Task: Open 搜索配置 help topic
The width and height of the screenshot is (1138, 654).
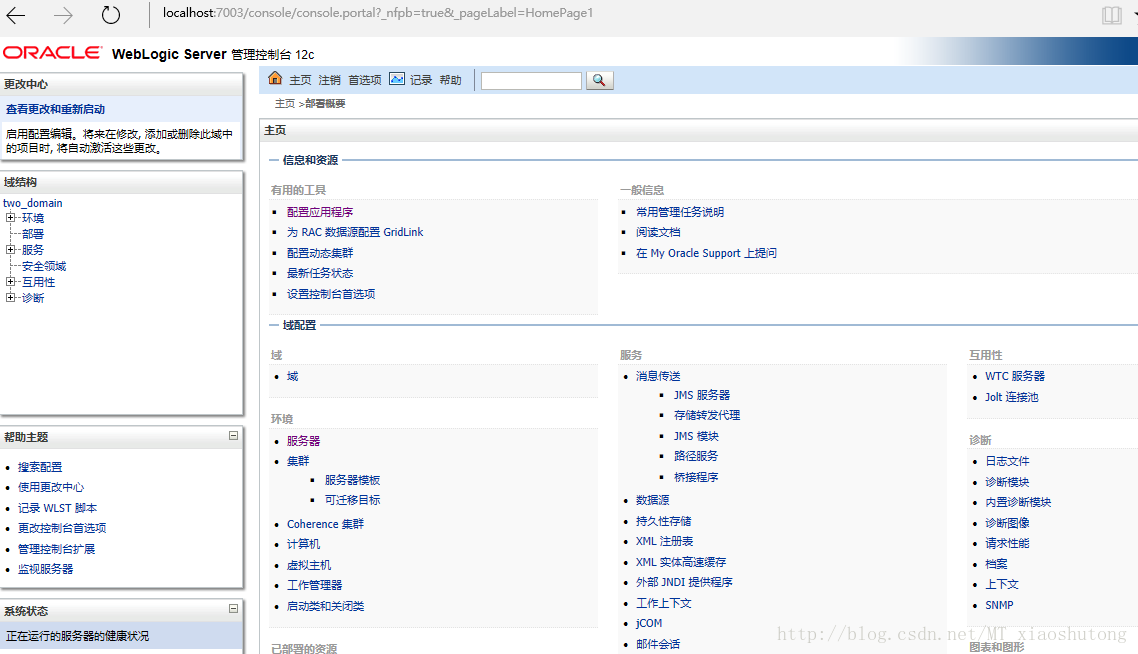Action: (x=40, y=467)
